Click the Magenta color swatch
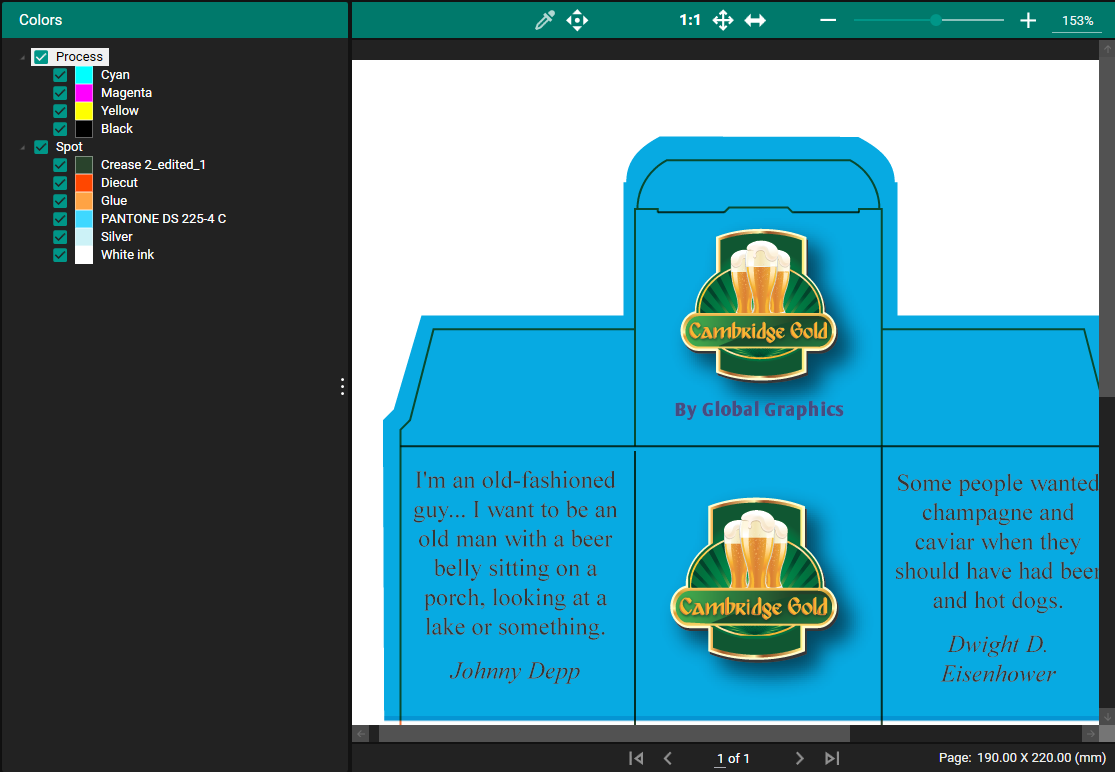The width and height of the screenshot is (1115, 772). point(84,93)
